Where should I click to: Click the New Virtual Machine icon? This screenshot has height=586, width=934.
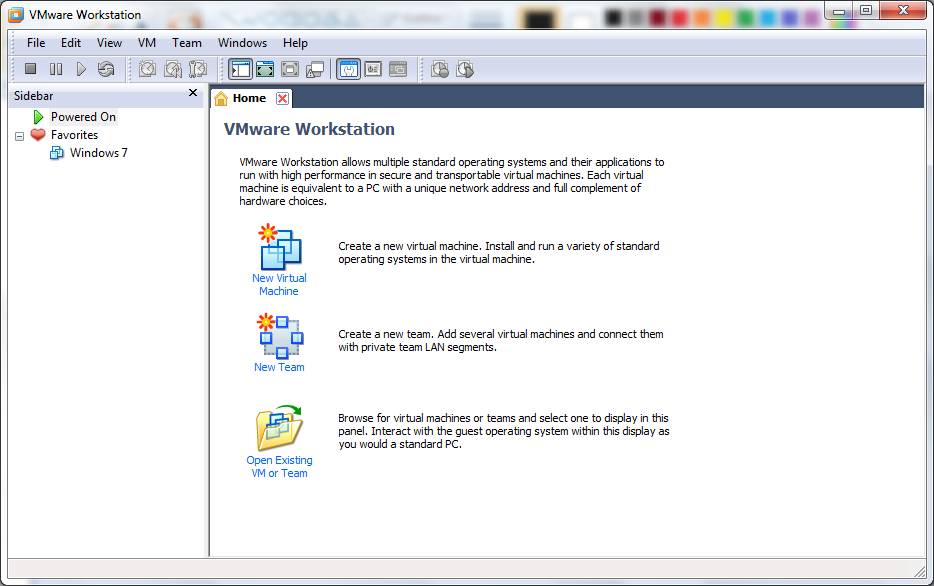(x=280, y=247)
